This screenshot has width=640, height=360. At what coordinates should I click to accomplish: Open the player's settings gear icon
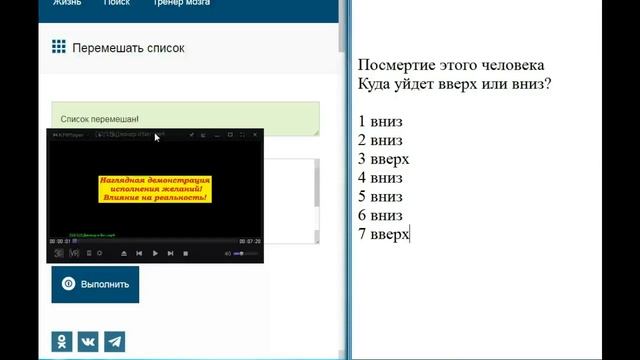[x=100, y=253]
